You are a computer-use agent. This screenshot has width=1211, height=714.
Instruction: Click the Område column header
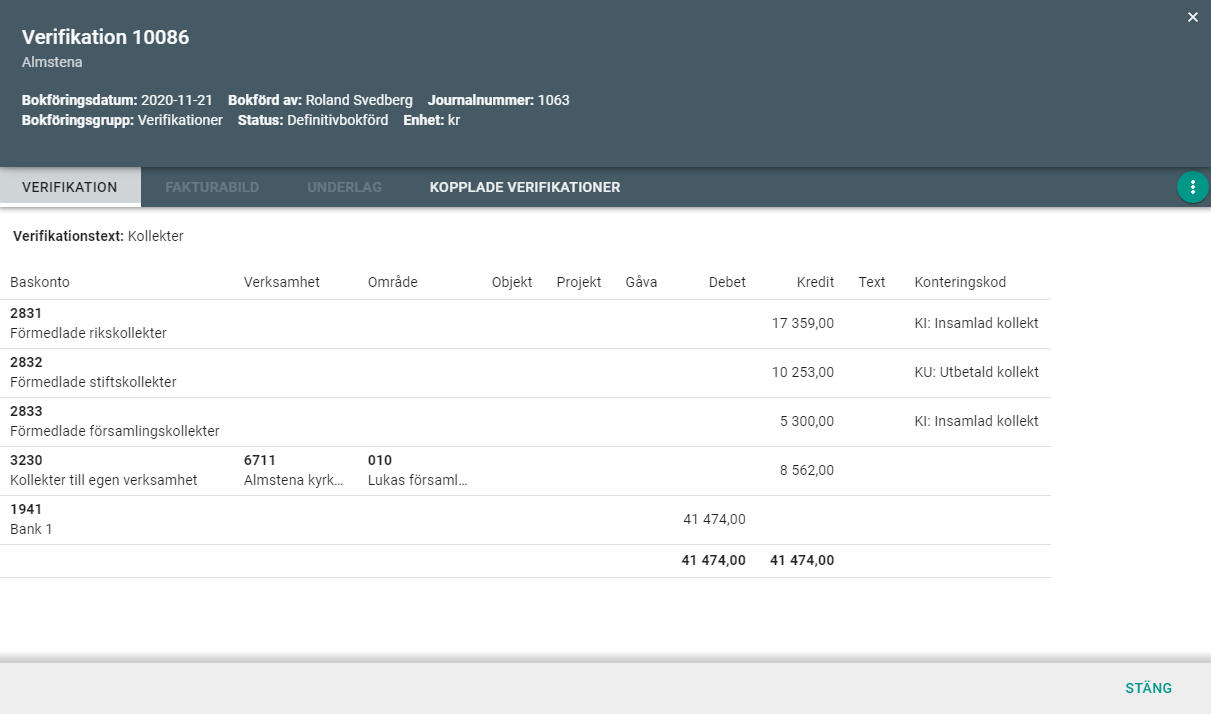(x=393, y=282)
